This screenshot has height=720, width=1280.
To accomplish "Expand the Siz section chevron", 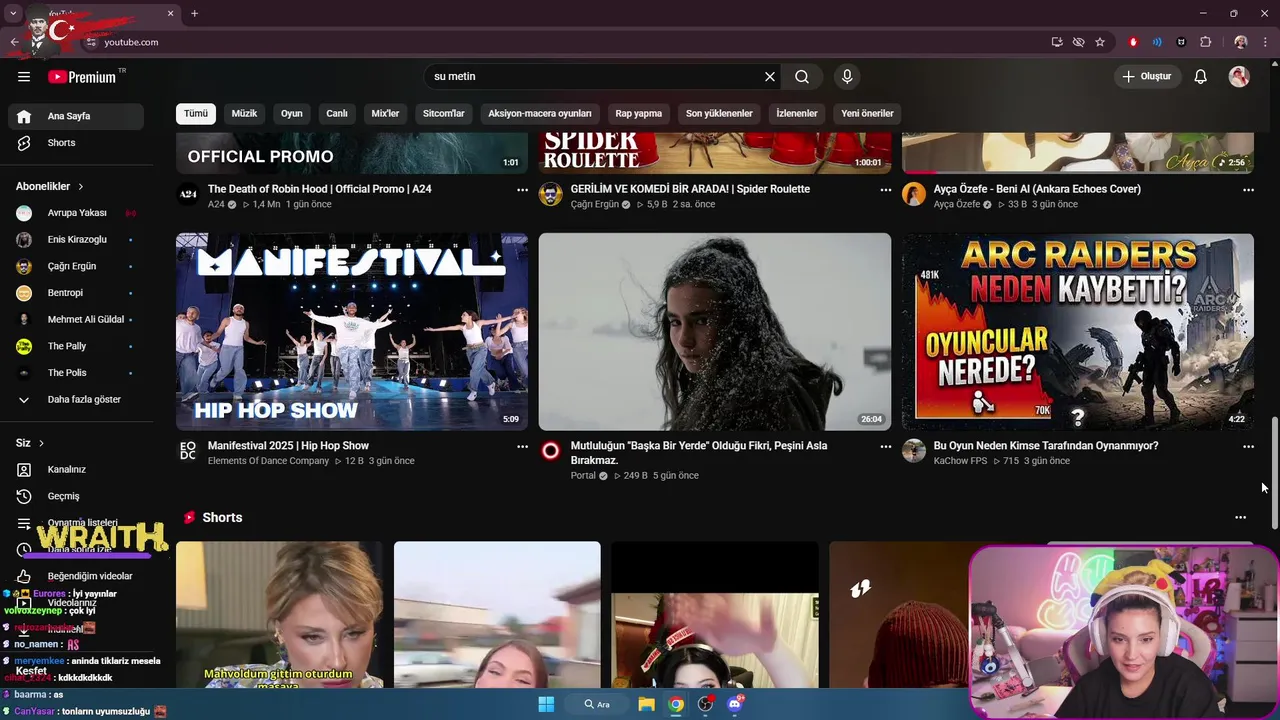I will point(41,443).
